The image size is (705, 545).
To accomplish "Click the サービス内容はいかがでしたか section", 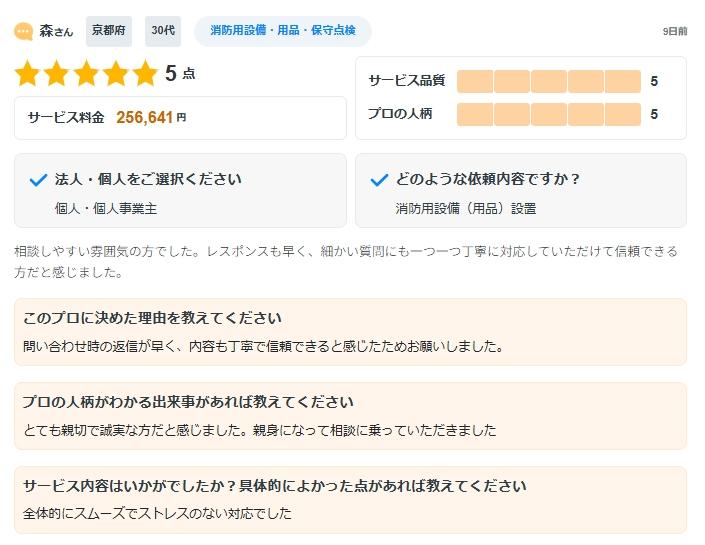I will tap(350, 500).
